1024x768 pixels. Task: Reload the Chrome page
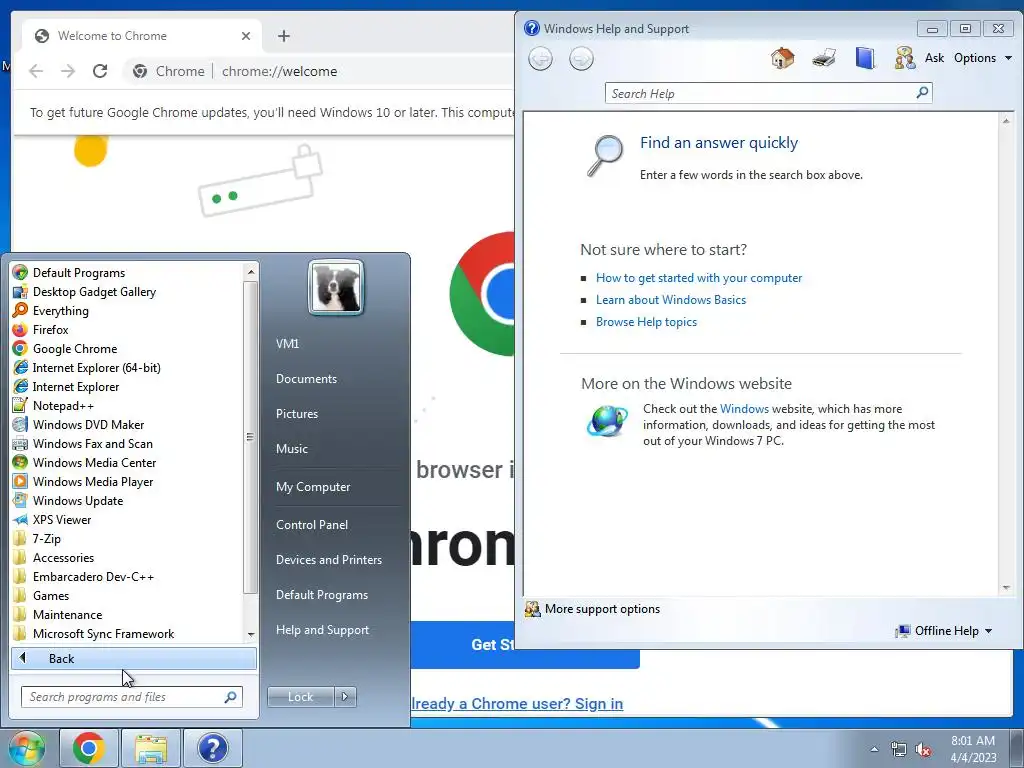click(x=100, y=71)
